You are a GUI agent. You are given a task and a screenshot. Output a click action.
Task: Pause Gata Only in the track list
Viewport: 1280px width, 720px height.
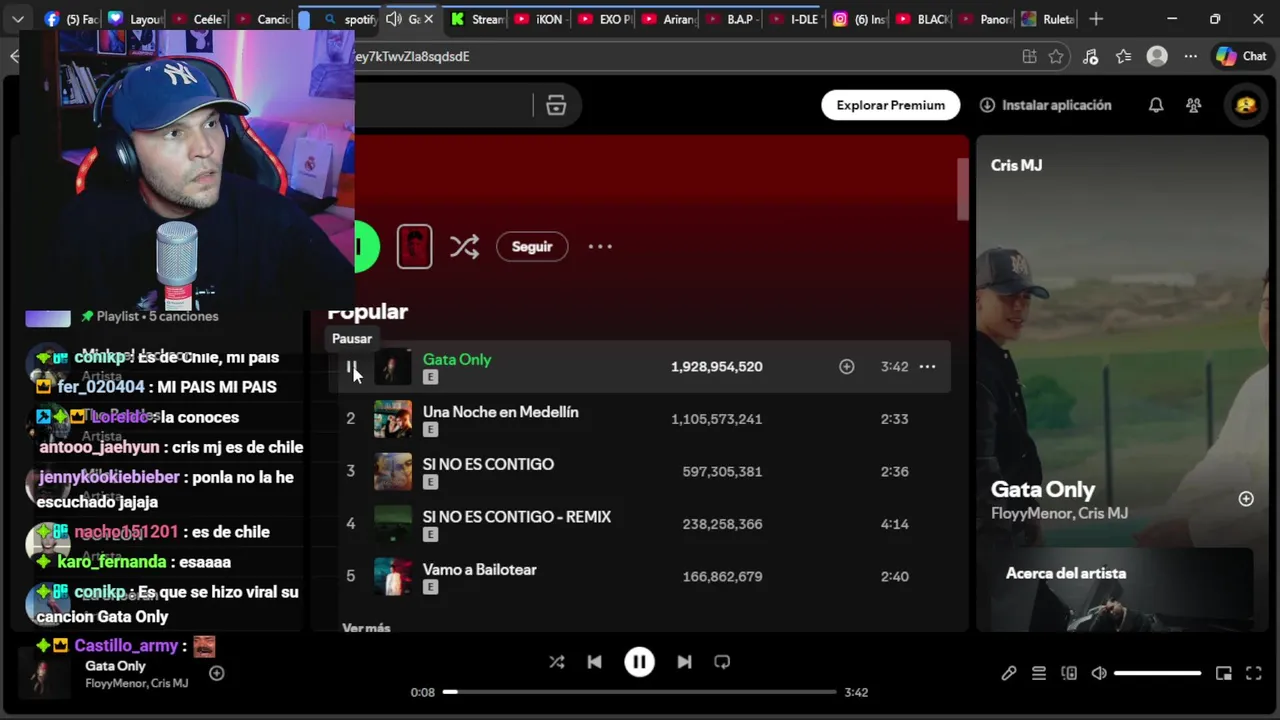[x=351, y=367]
